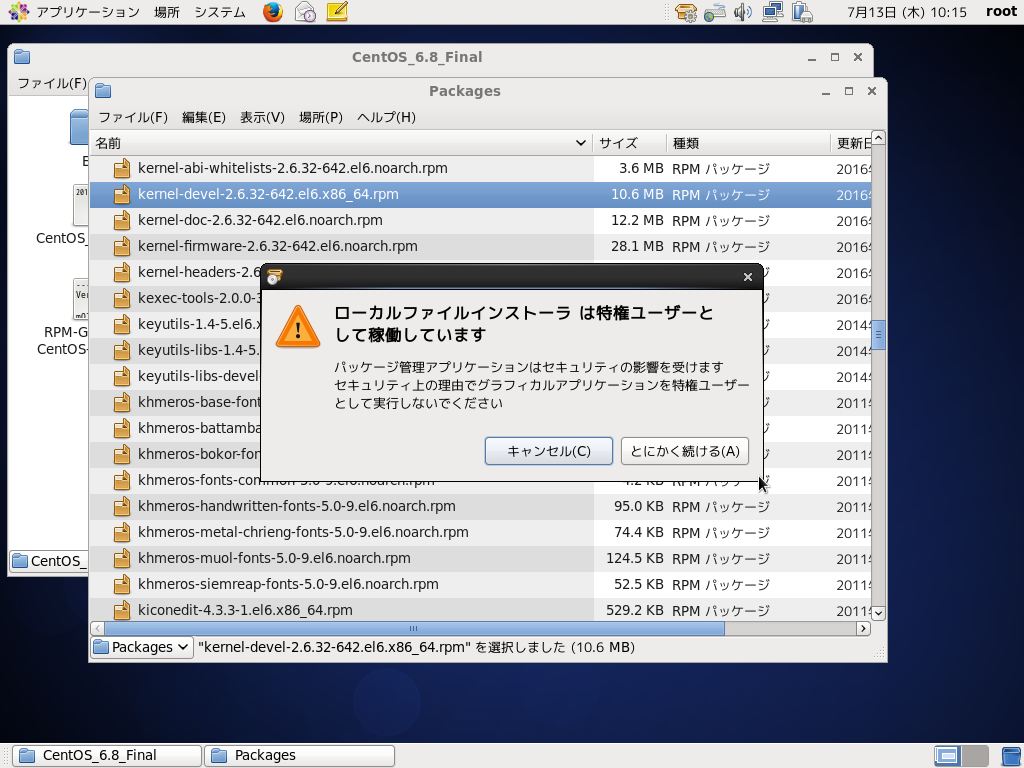
Task: Select khmeros-metal-chrieng-fonts-5.0-9.el6.noarch.rpm file name
Action: pyautogui.click(x=303, y=532)
